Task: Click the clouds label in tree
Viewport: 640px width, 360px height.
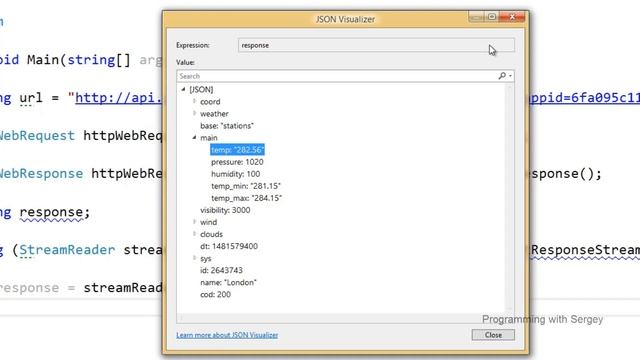Action: click(211, 234)
